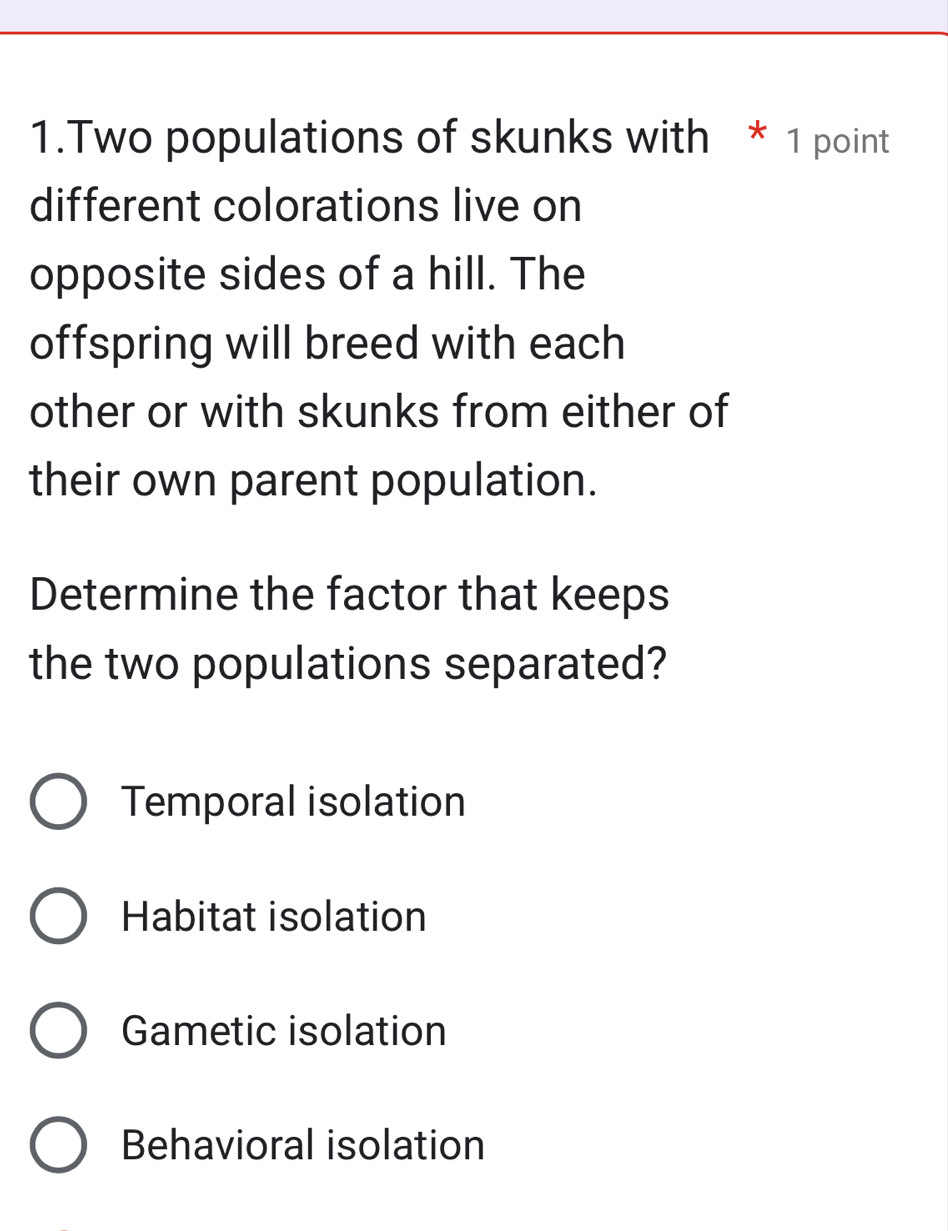
Task: Click the circle next to Temporal isolation
Action: click(57, 801)
